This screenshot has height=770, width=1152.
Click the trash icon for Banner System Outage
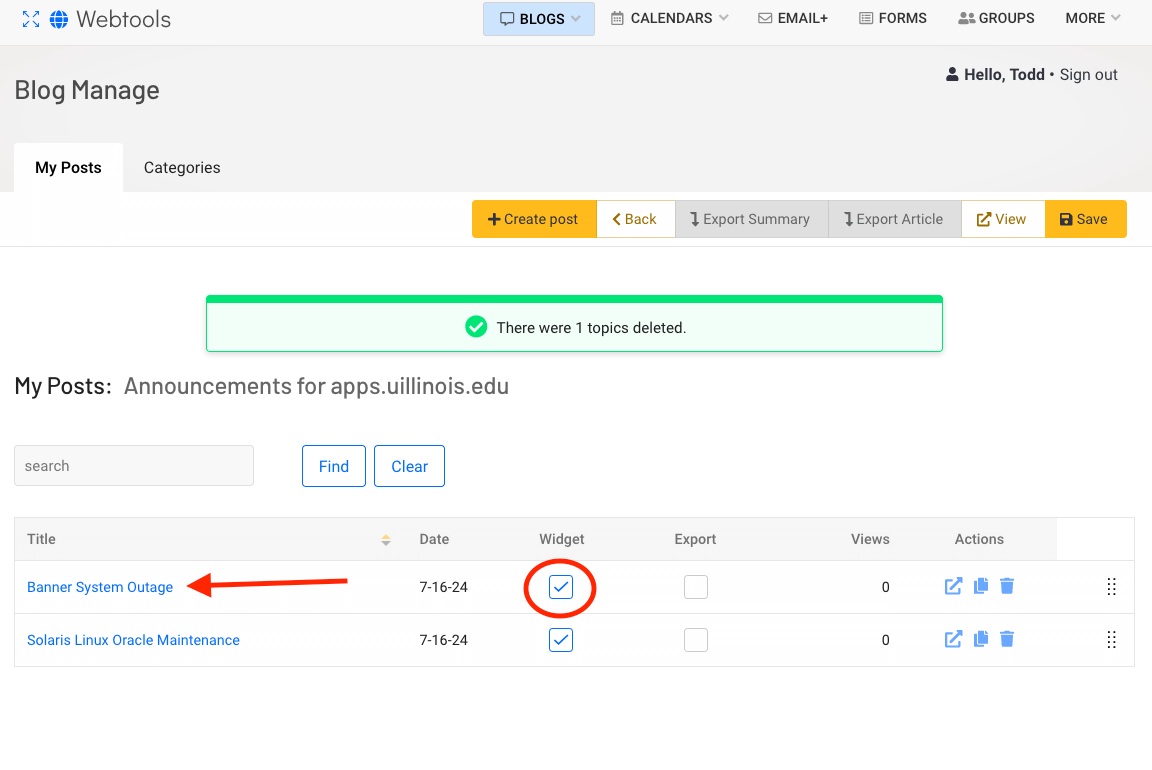pyautogui.click(x=1007, y=587)
